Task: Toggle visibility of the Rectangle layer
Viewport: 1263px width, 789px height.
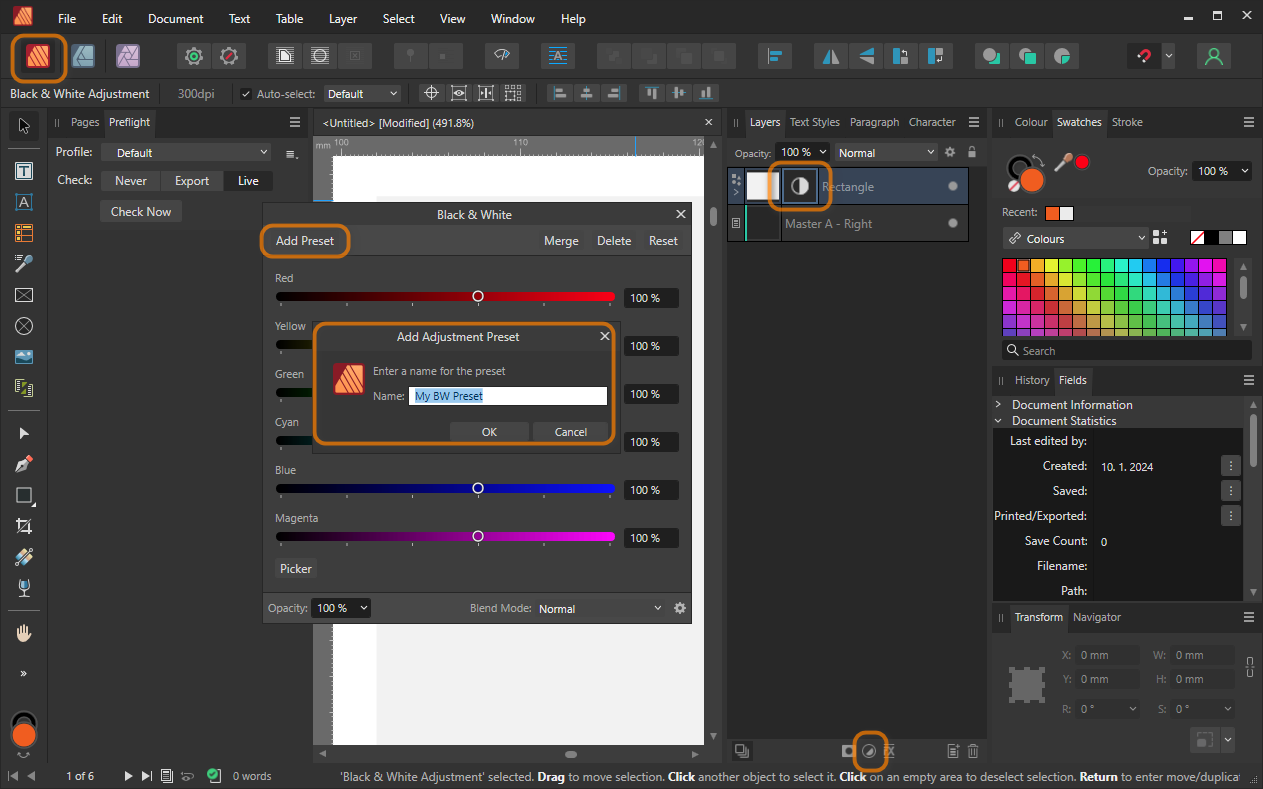Action: point(952,187)
